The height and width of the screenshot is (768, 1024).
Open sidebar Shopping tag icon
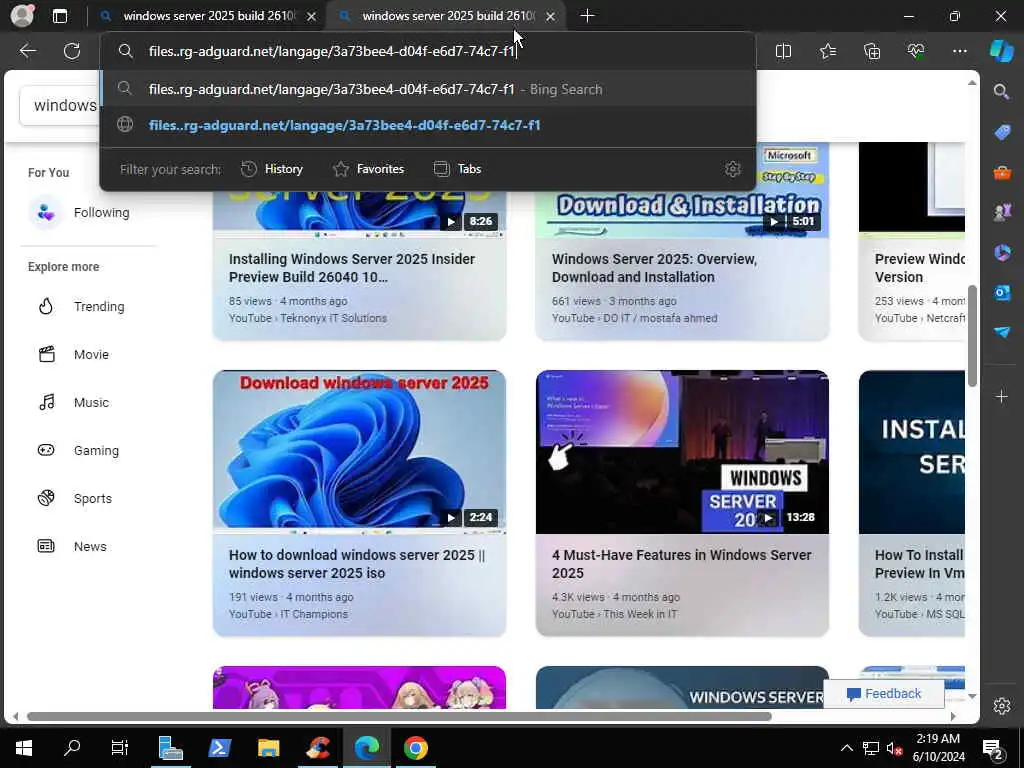1002,133
